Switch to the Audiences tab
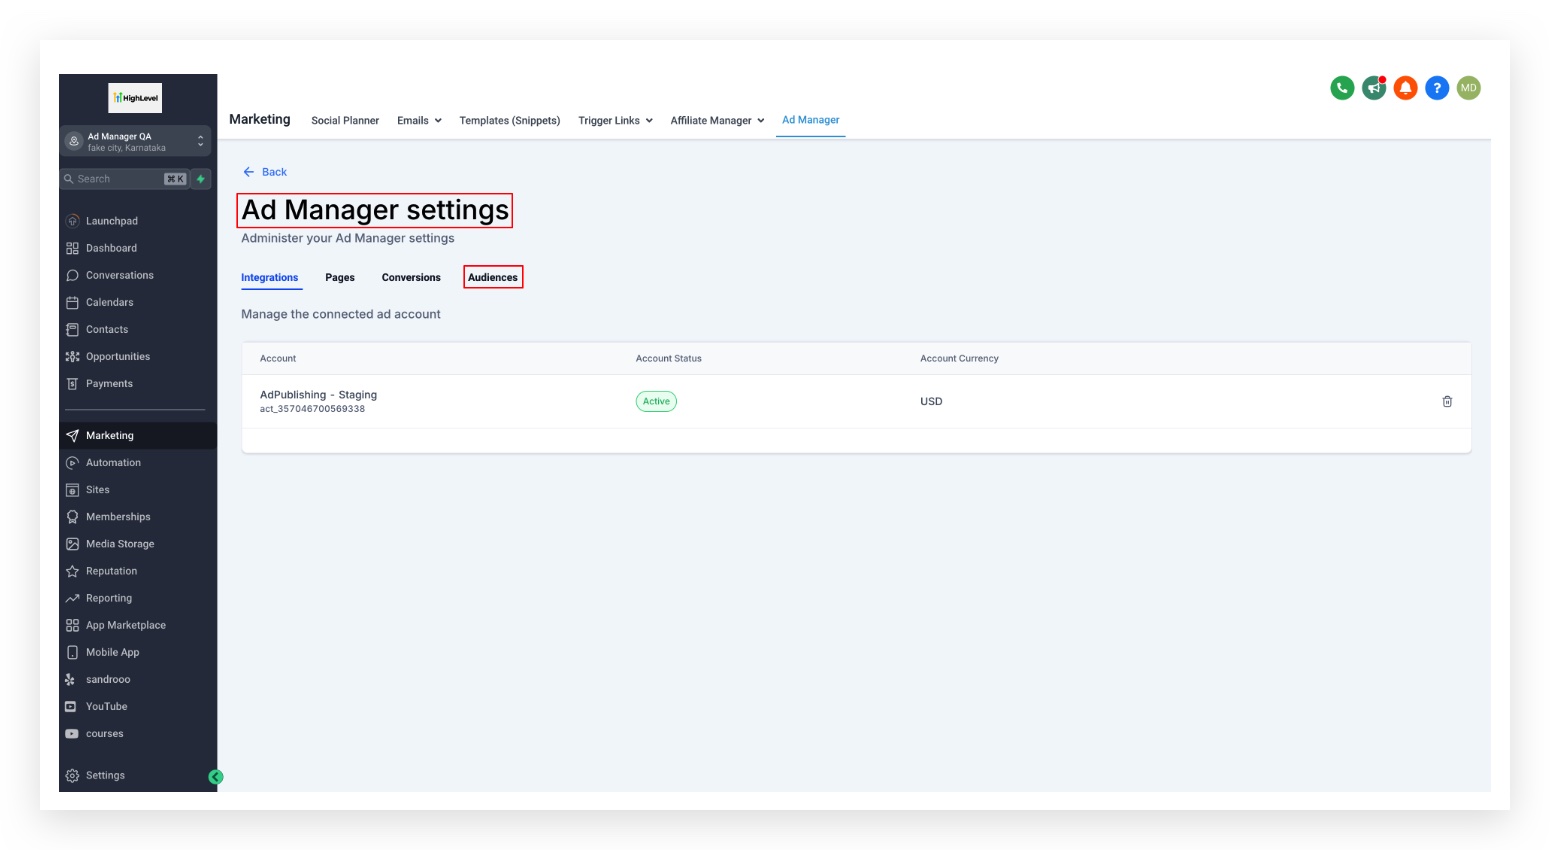Viewport: 1550px width, 850px height. coord(493,277)
